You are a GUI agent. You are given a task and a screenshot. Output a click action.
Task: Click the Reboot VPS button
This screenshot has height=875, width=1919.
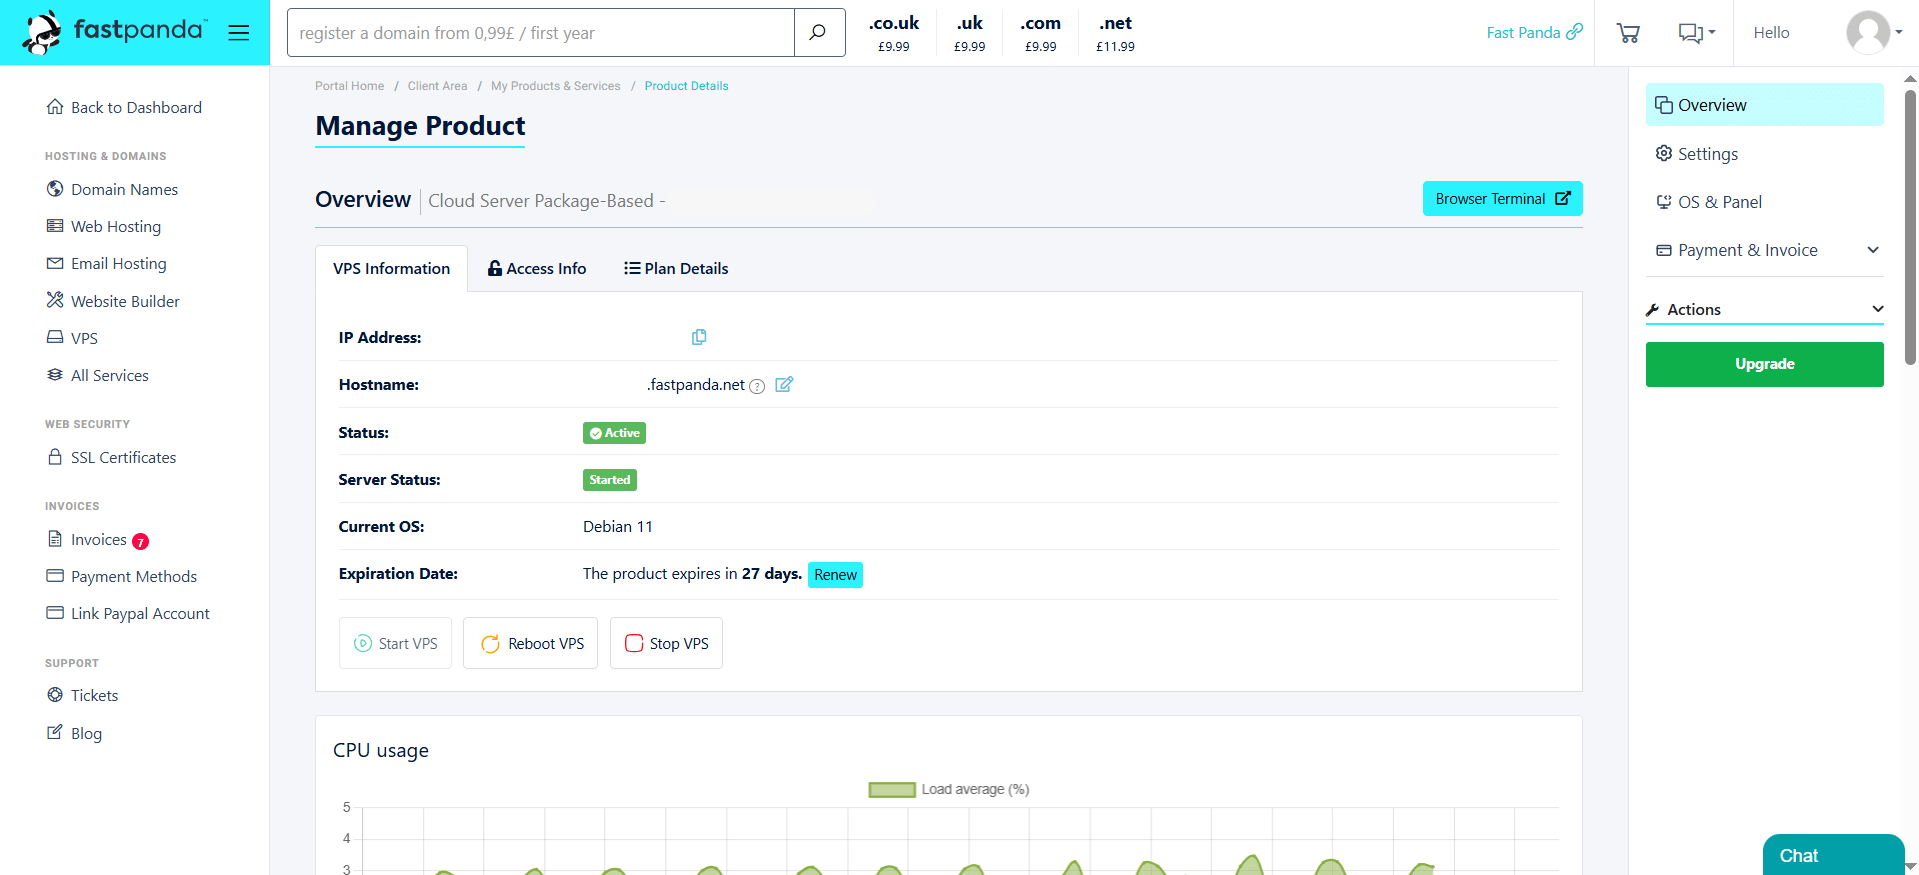coord(530,643)
